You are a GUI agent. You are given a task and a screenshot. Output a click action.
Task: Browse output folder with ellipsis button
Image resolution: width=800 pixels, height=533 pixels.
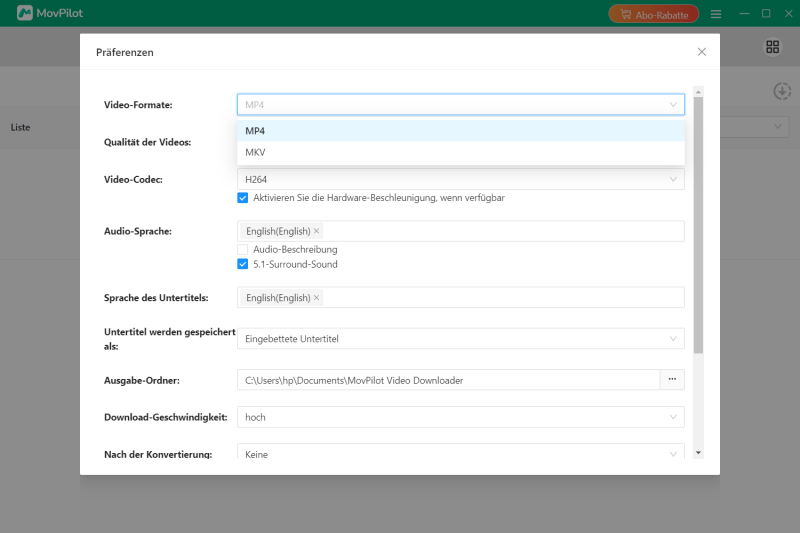coord(672,380)
